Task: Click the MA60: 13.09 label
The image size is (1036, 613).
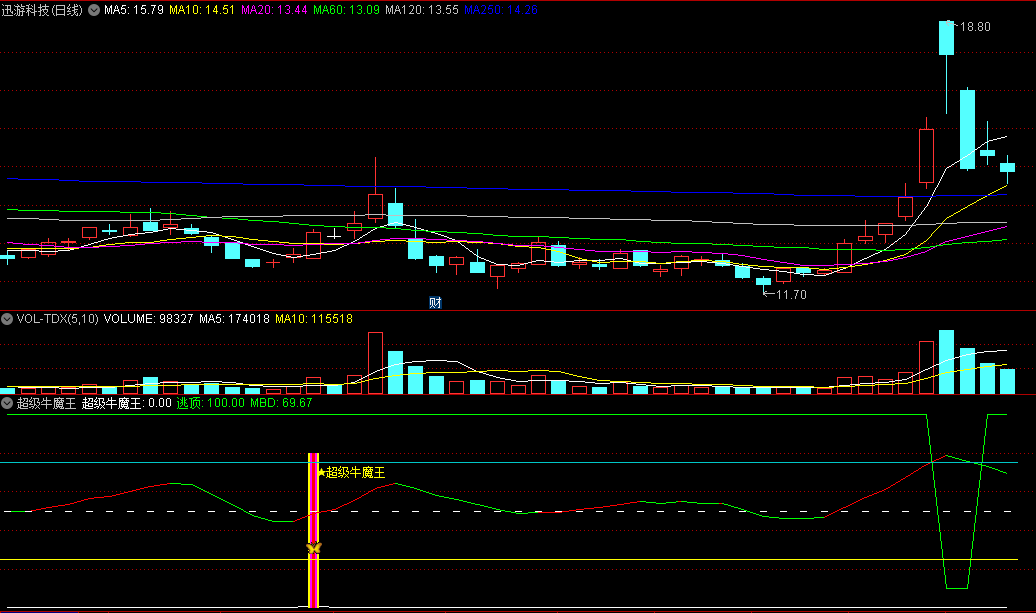Action: point(346,10)
